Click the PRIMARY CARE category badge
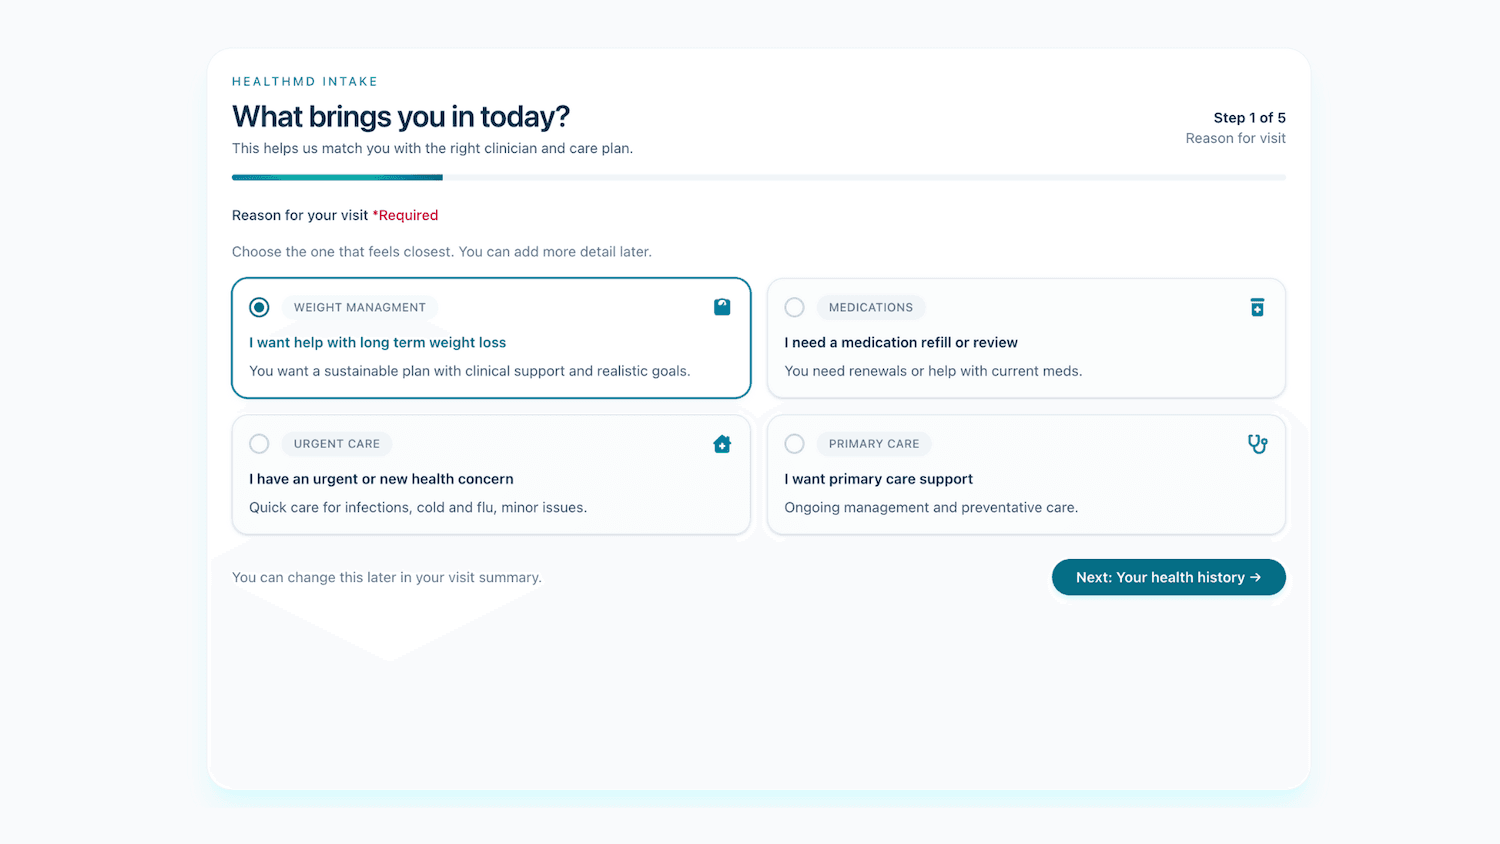This screenshot has width=1500, height=844. [873, 444]
